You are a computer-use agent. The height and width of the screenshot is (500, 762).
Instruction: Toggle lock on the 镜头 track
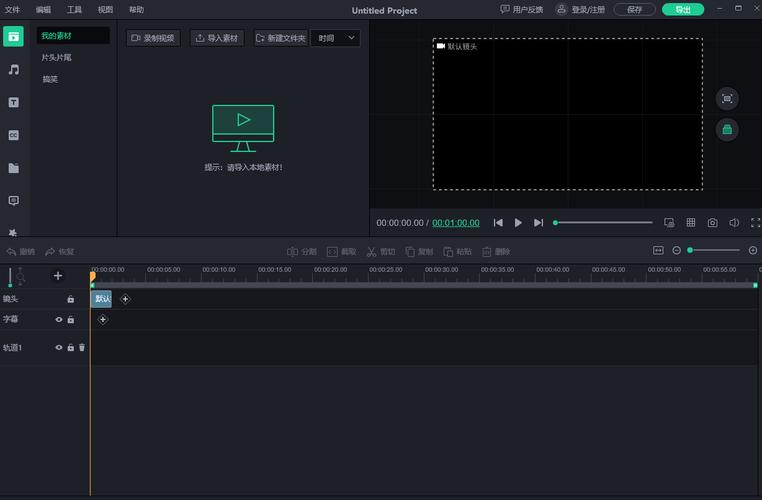pyautogui.click(x=70, y=299)
